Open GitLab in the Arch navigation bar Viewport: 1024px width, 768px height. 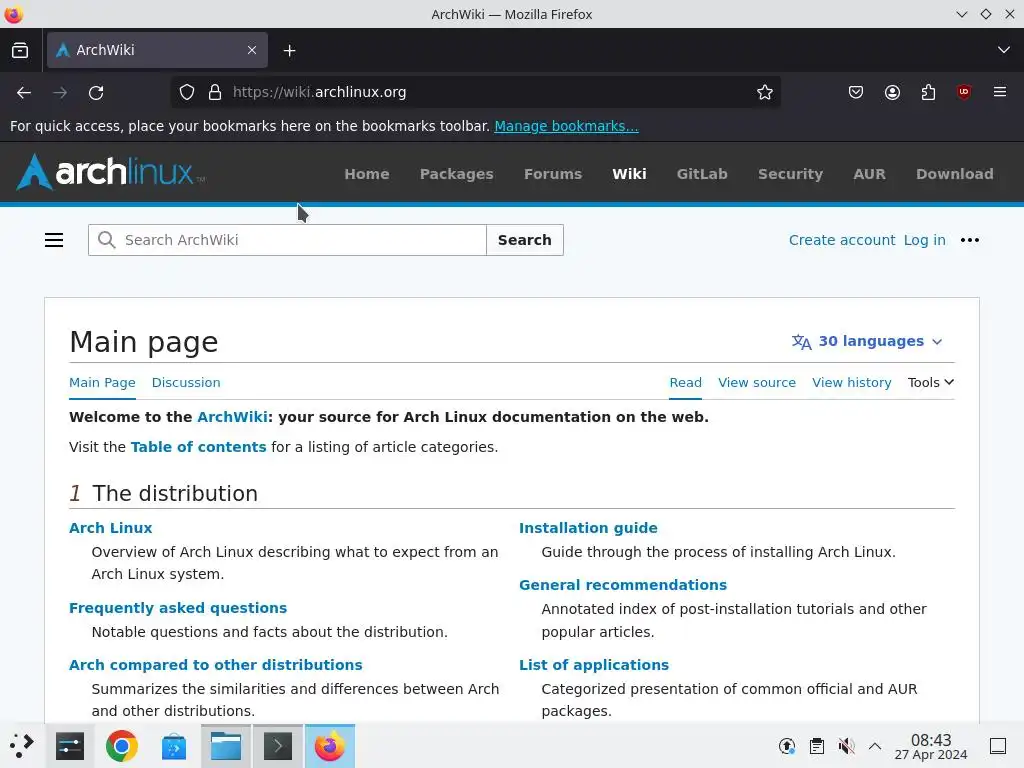(x=702, y=174)
